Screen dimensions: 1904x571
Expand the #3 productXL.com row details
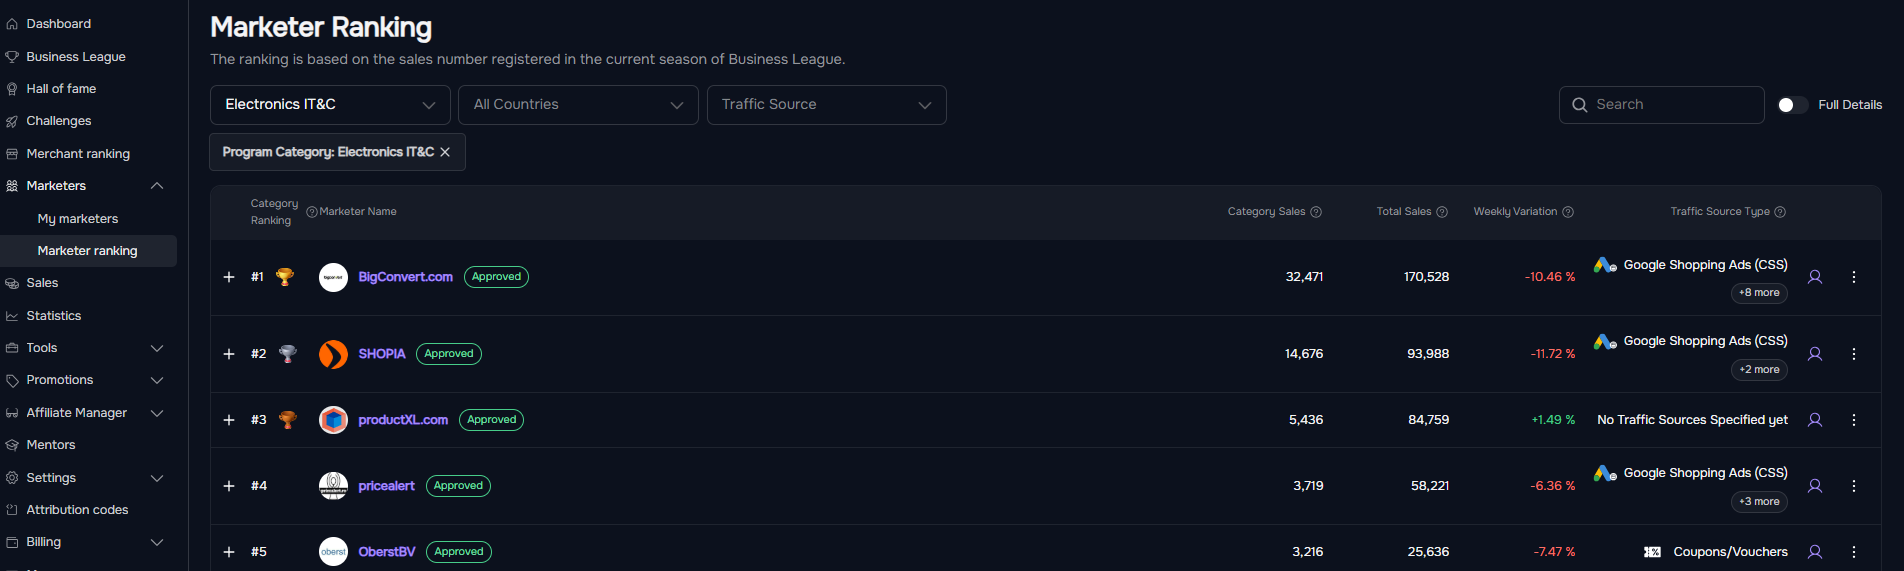pyautogui.click(x=229, y=420)
